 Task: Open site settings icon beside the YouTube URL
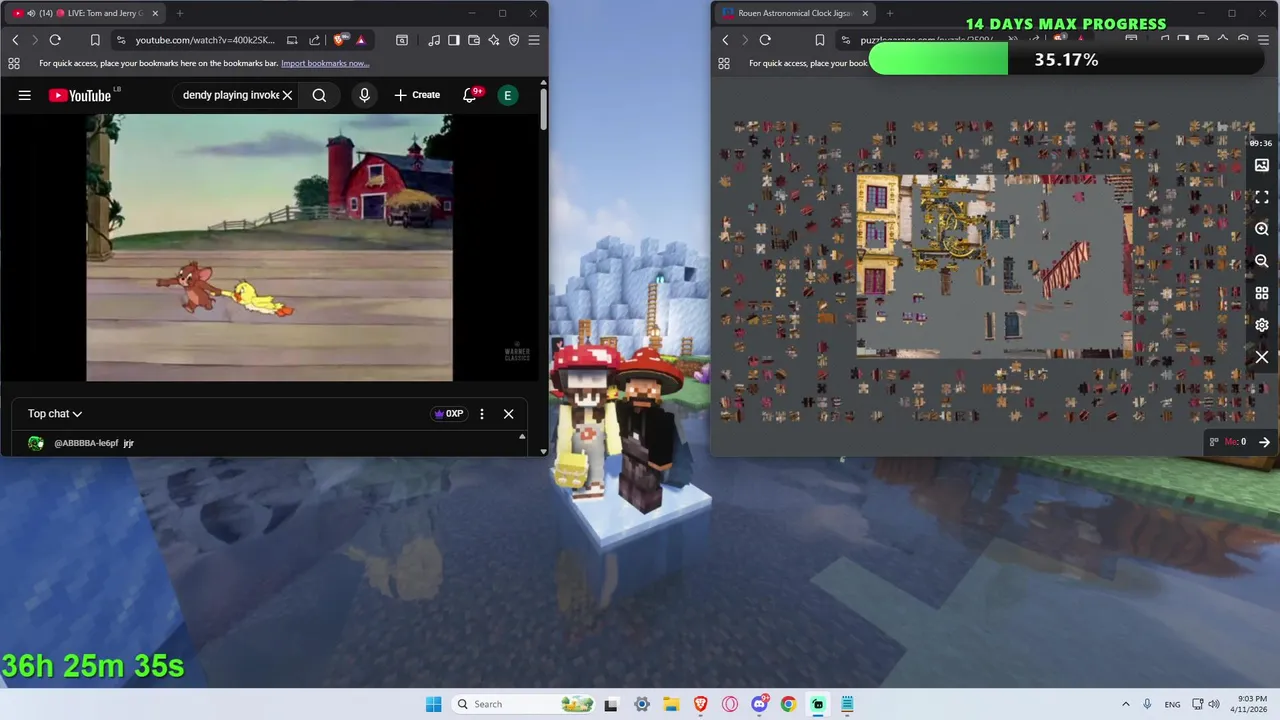pyautogui.click(x=121, y=40)
